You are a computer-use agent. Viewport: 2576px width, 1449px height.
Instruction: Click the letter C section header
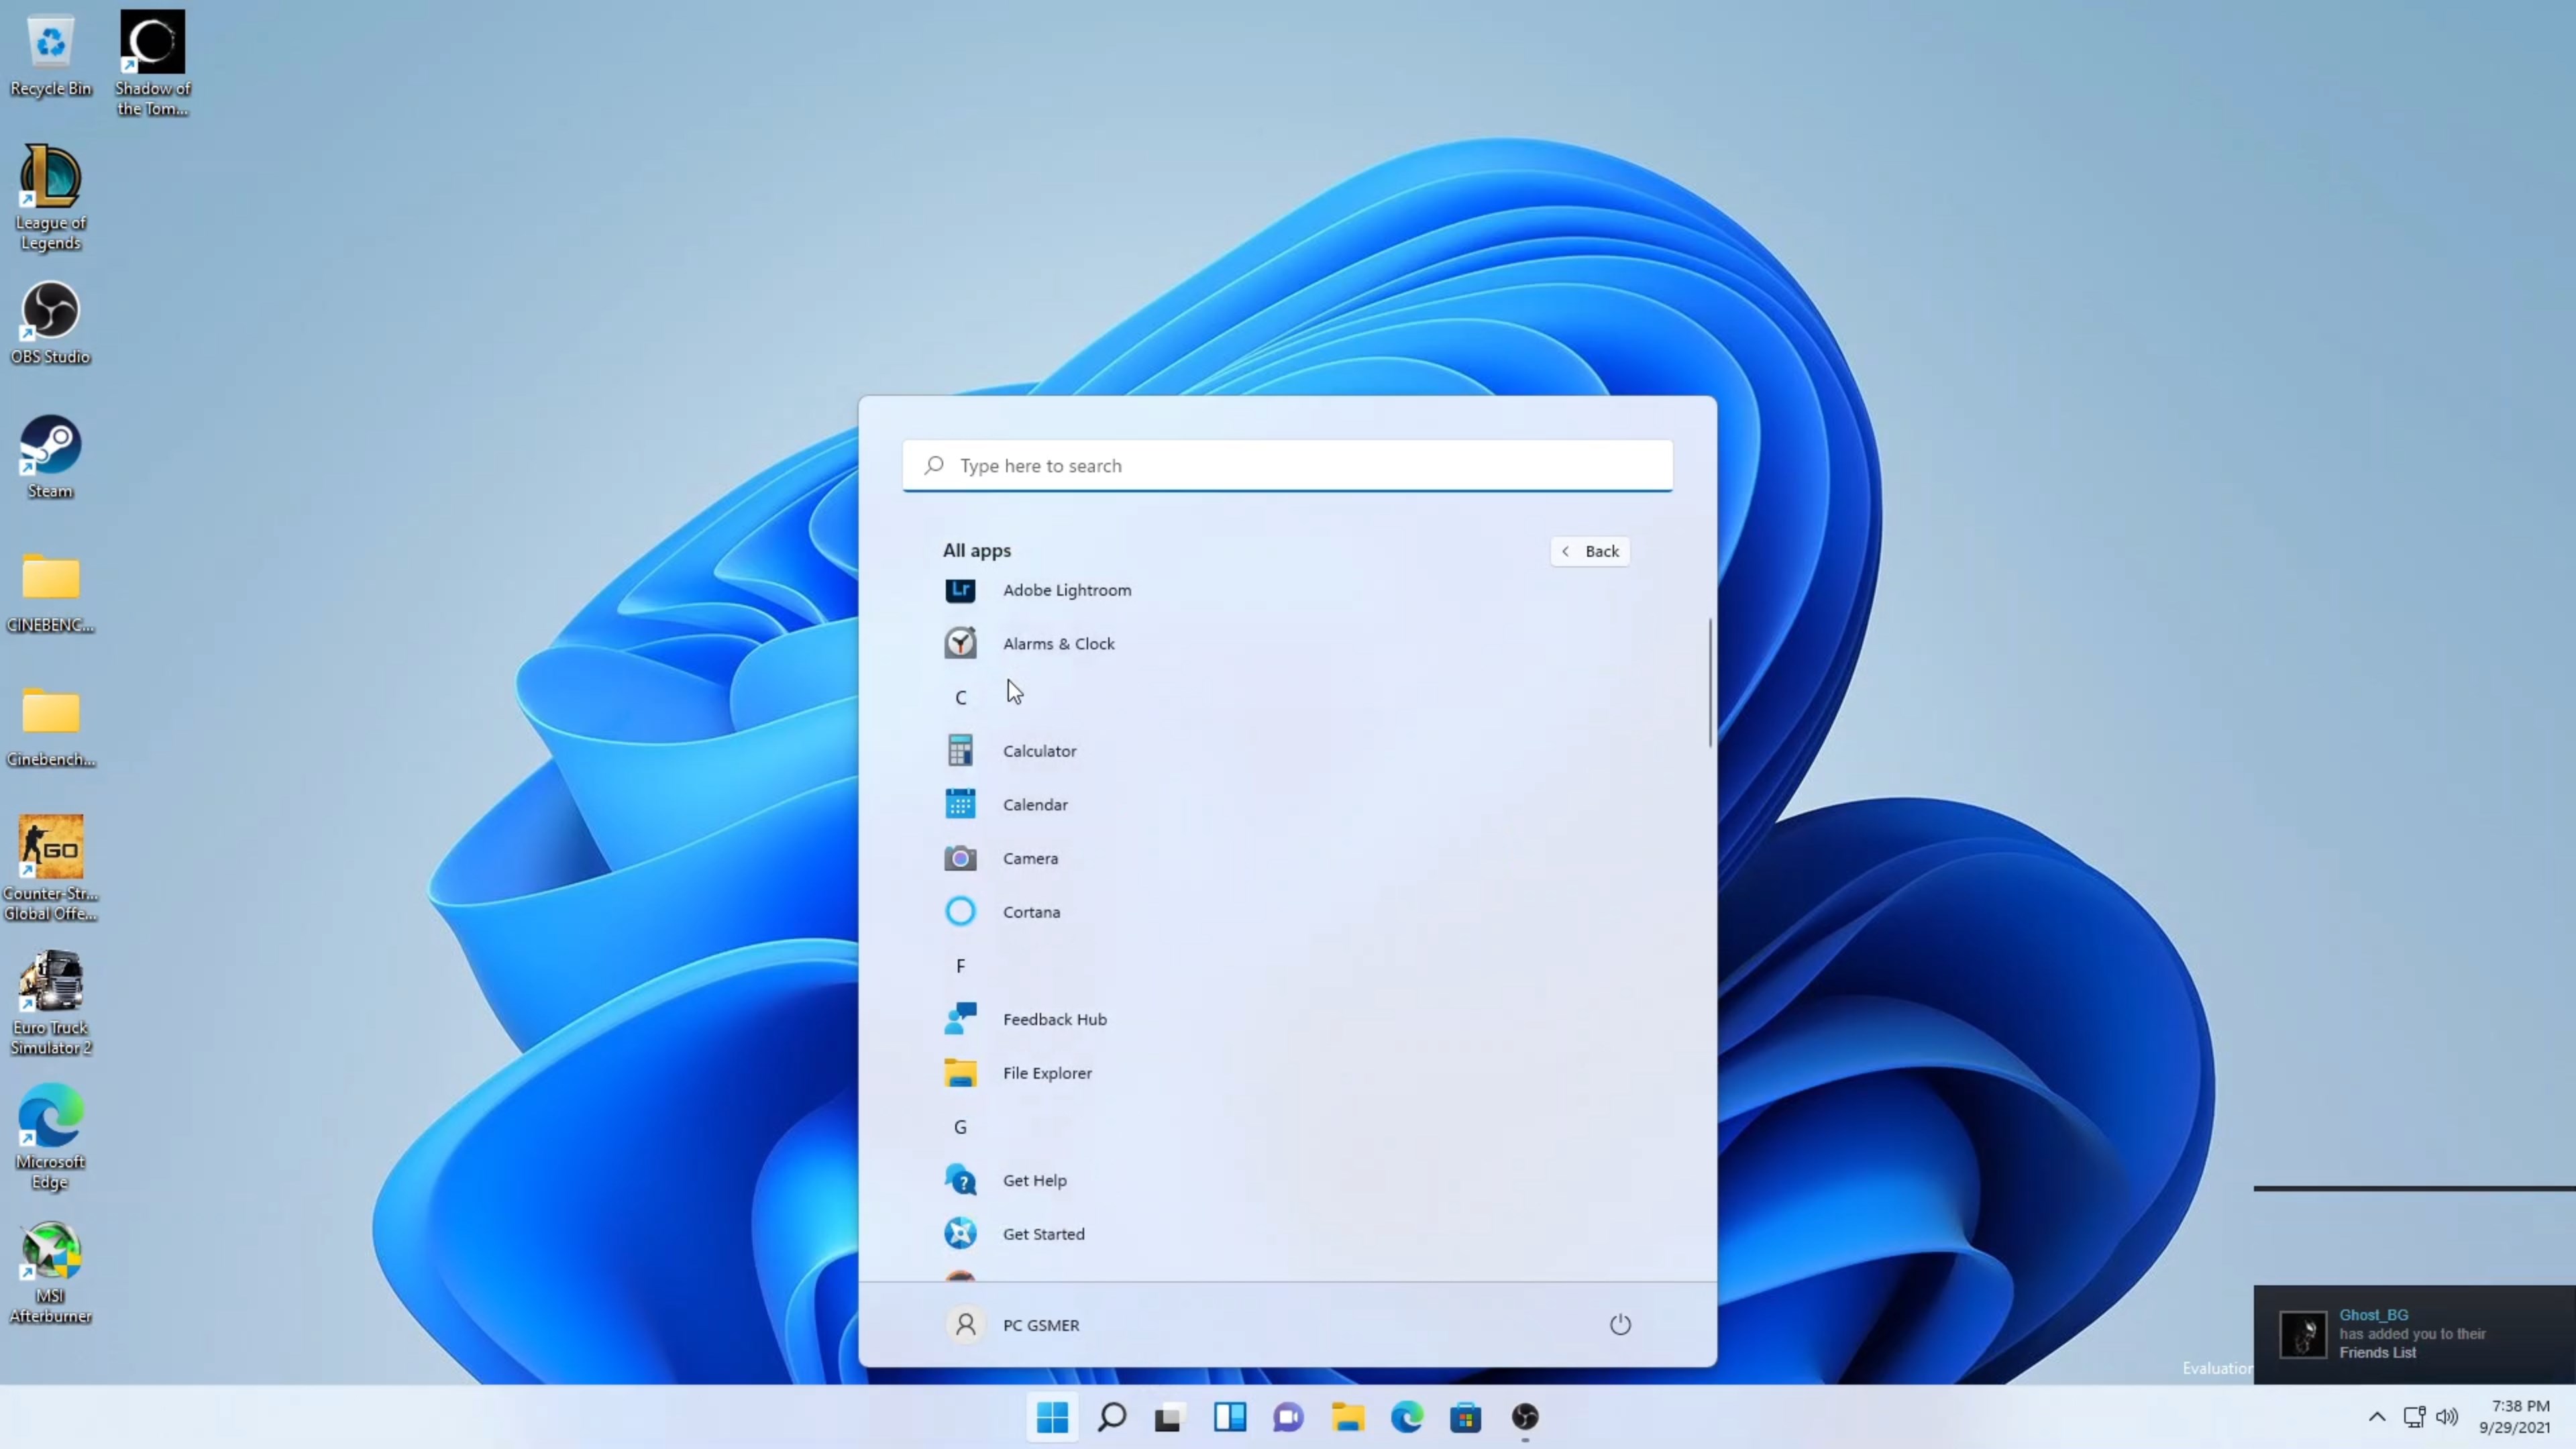point(960,698)
